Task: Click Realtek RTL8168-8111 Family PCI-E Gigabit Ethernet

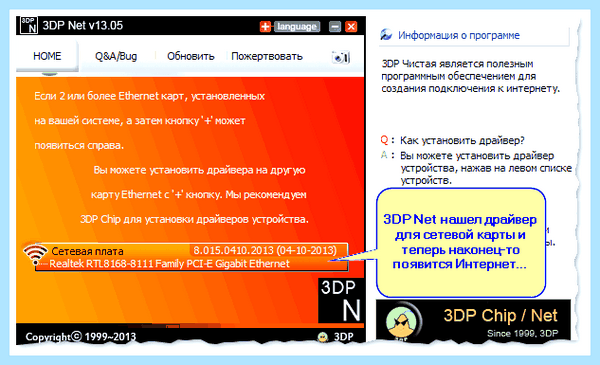Action: tap(169, 264)
